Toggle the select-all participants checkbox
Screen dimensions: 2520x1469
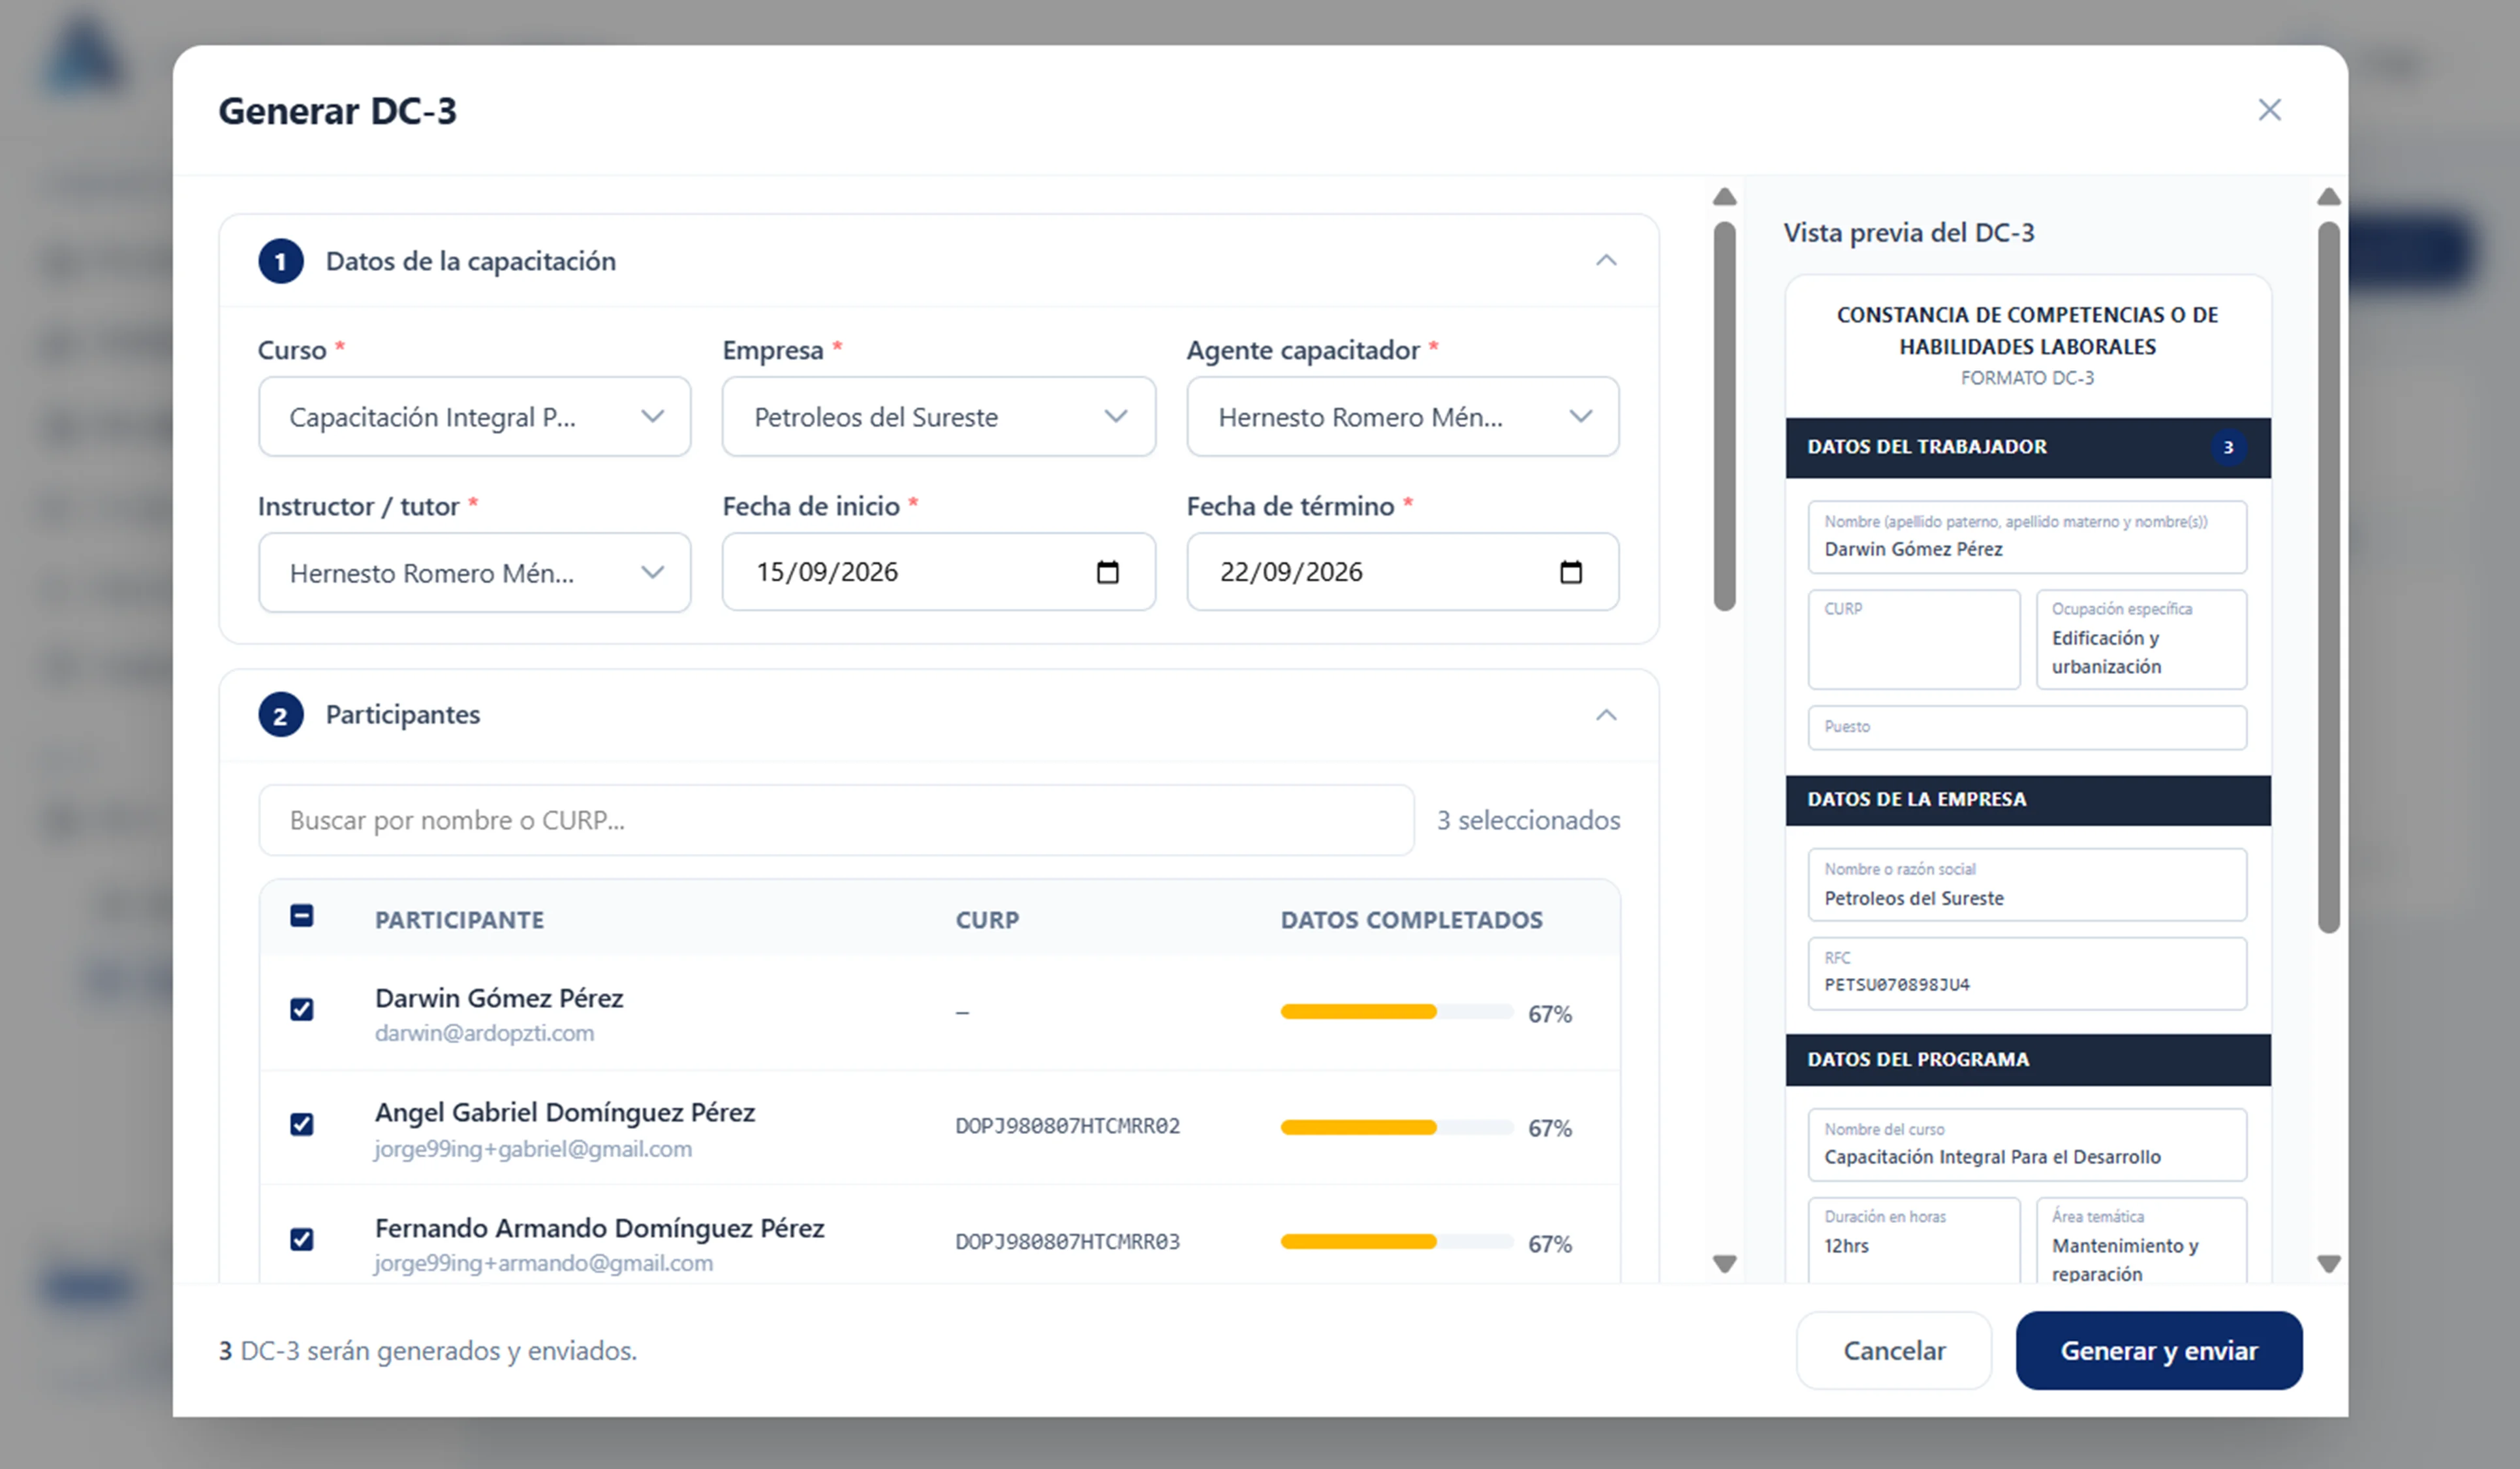click(302, 916)
